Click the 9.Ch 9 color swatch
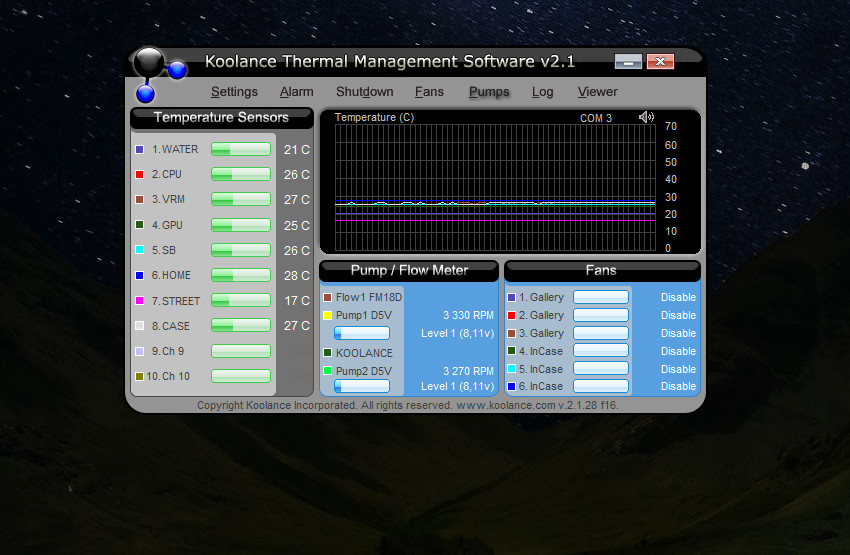Screen dimensions: 850x555 [139, 351]
